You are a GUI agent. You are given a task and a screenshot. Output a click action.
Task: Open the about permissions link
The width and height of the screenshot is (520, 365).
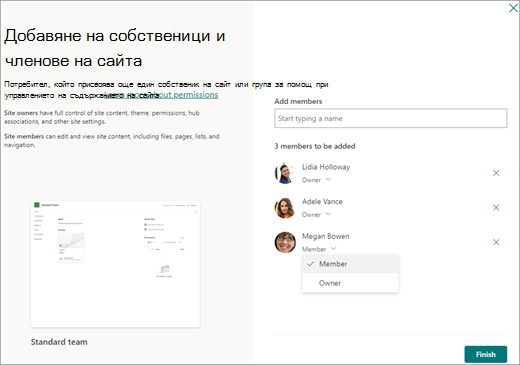click(162, 95)
